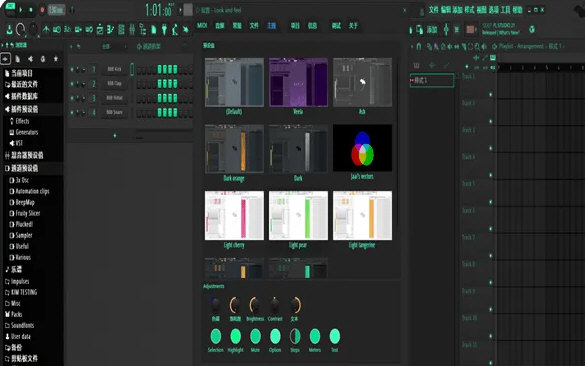Click the Brightness knob
Viewport: 585px width, 366px height.
pyautogui.click(x=255, y=305)
